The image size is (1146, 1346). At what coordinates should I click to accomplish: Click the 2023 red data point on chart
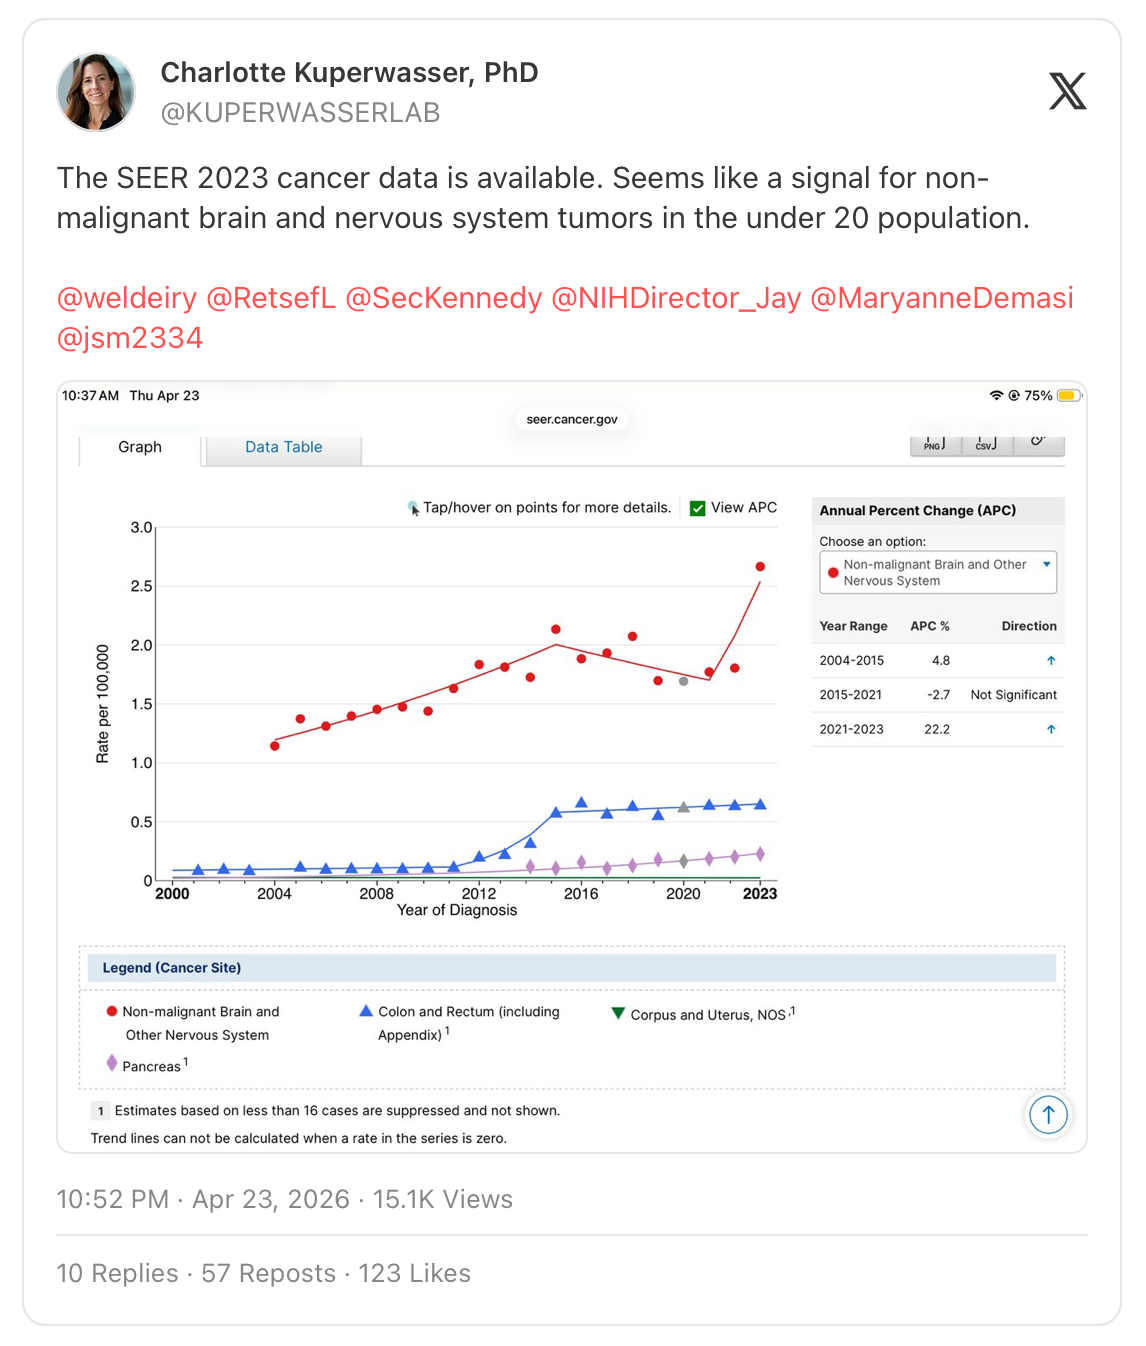click(x=760, y=567)
